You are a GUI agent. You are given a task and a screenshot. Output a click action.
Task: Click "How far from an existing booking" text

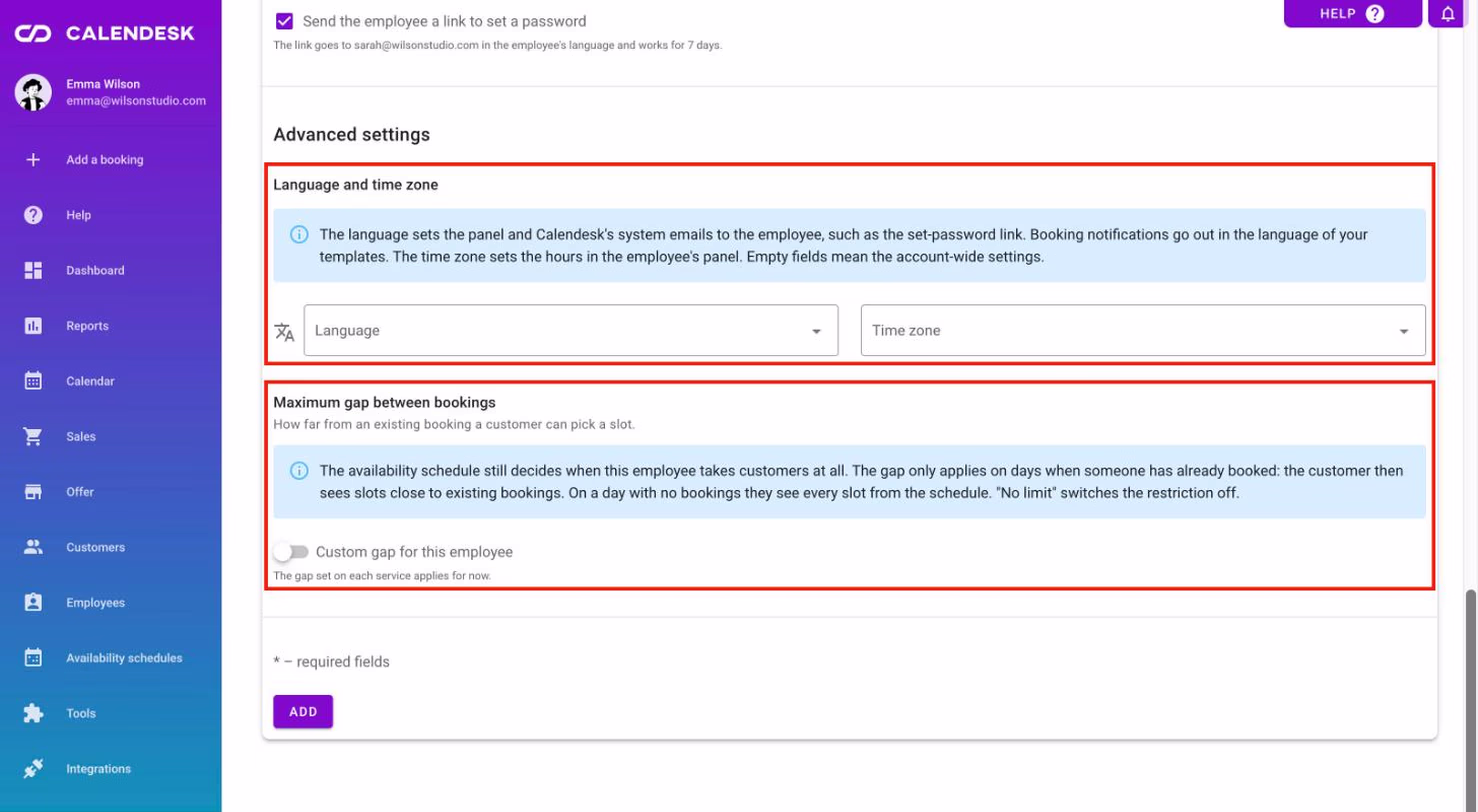point(454,424)
